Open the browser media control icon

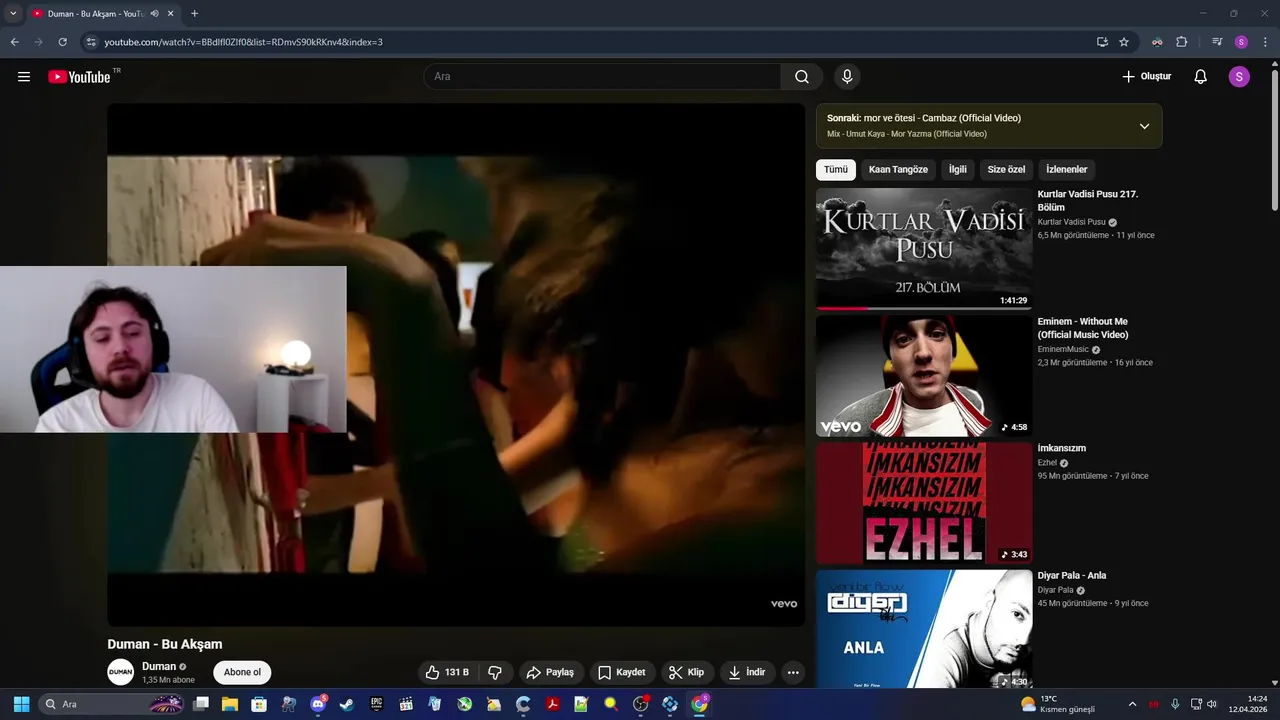pyautogui.click(x=1217, y=42)
